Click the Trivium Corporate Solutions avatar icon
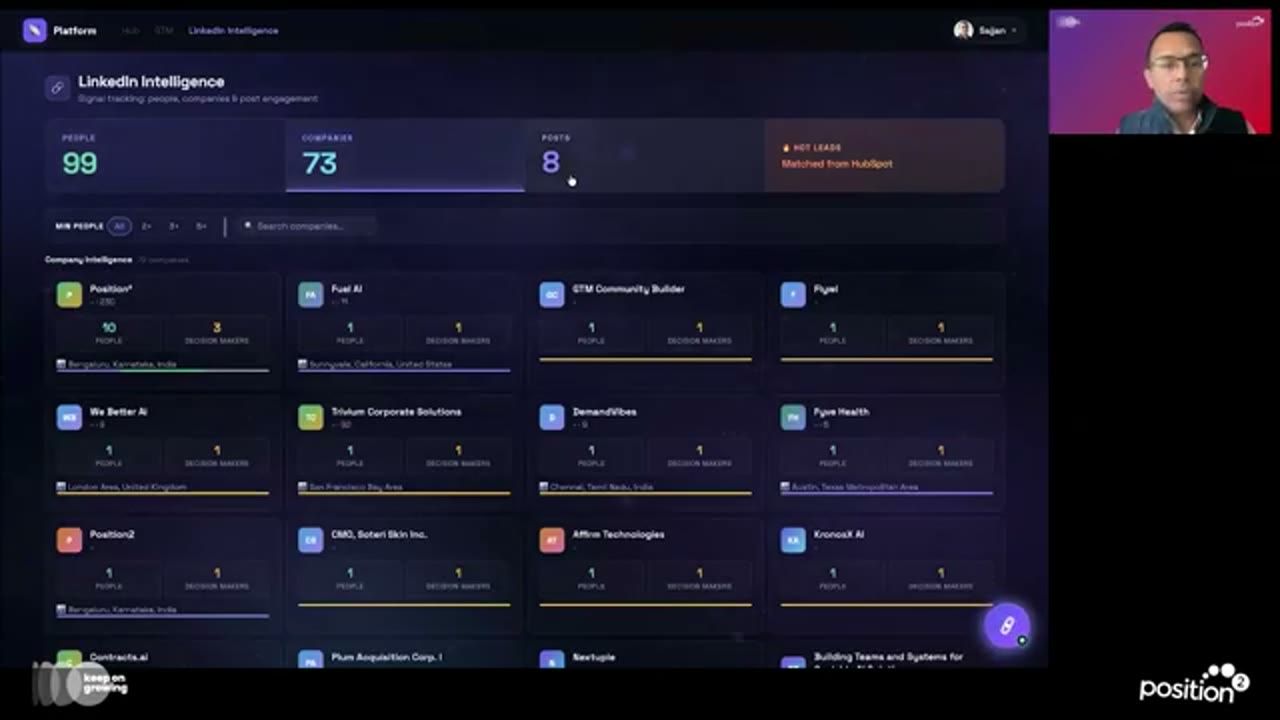The width and height of the screenshot is (1280, 720). (x=310, y=418)
